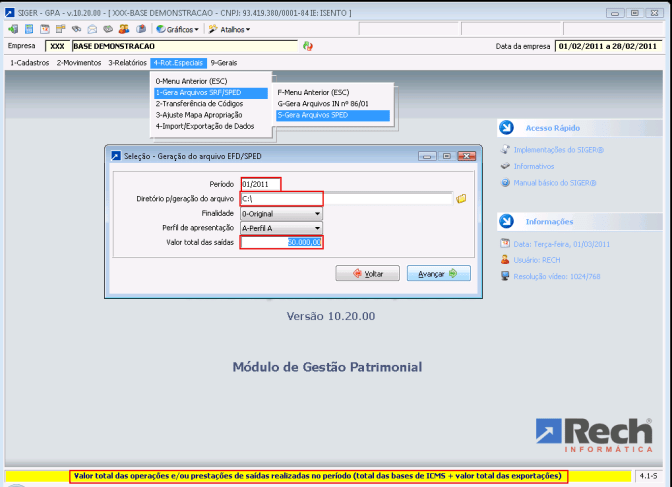Click the BASE DEMONSTRACAO company name field
The image size is (672, 487).
click(x=185, y=46)
